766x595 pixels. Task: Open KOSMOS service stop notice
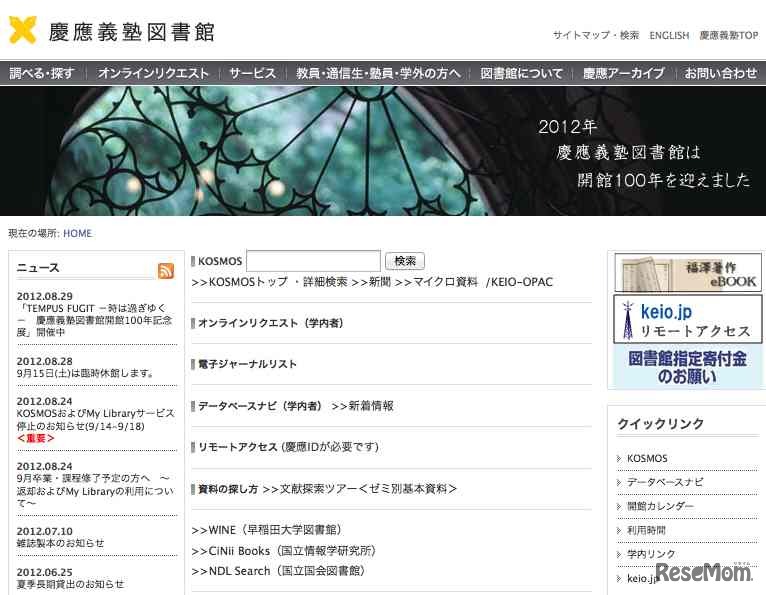pyautogui.click(x=96, y=420)
